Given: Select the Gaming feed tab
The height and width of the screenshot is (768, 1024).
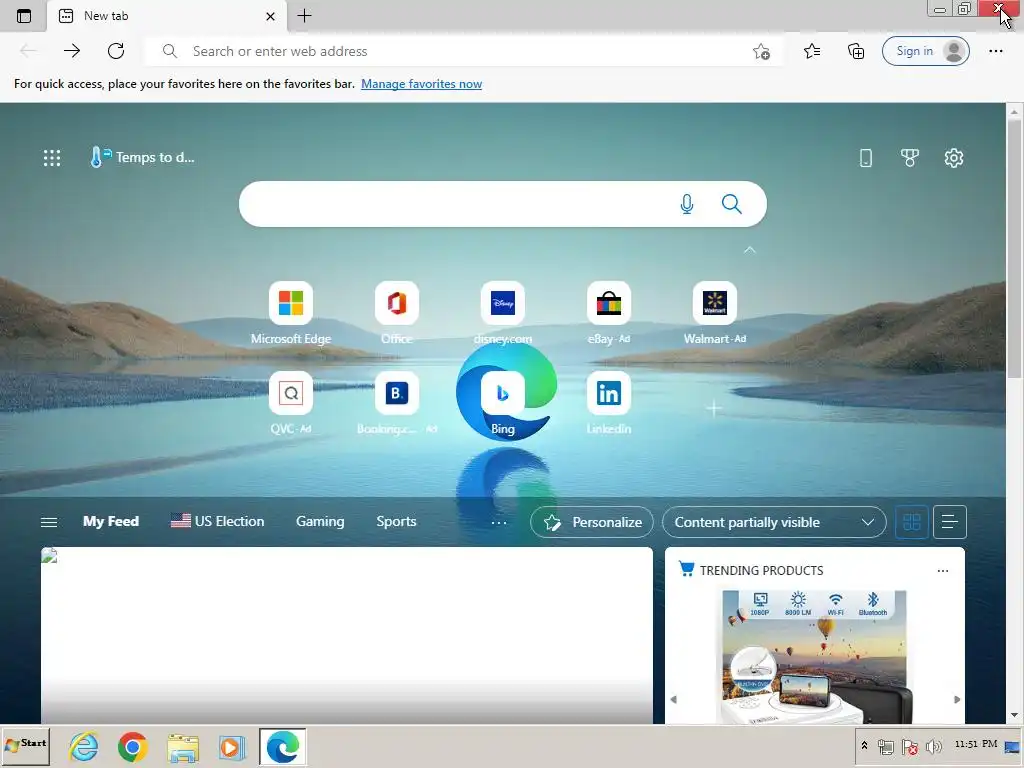Looking at the screenshot, I should 320,521.
